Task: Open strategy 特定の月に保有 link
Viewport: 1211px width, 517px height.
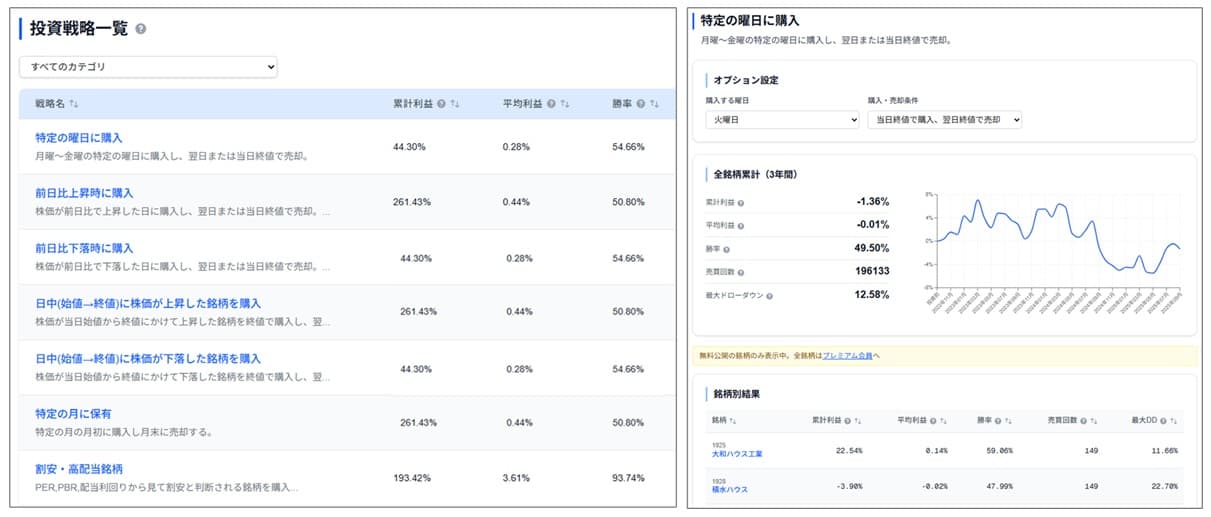Action: (x=73, y=413)
